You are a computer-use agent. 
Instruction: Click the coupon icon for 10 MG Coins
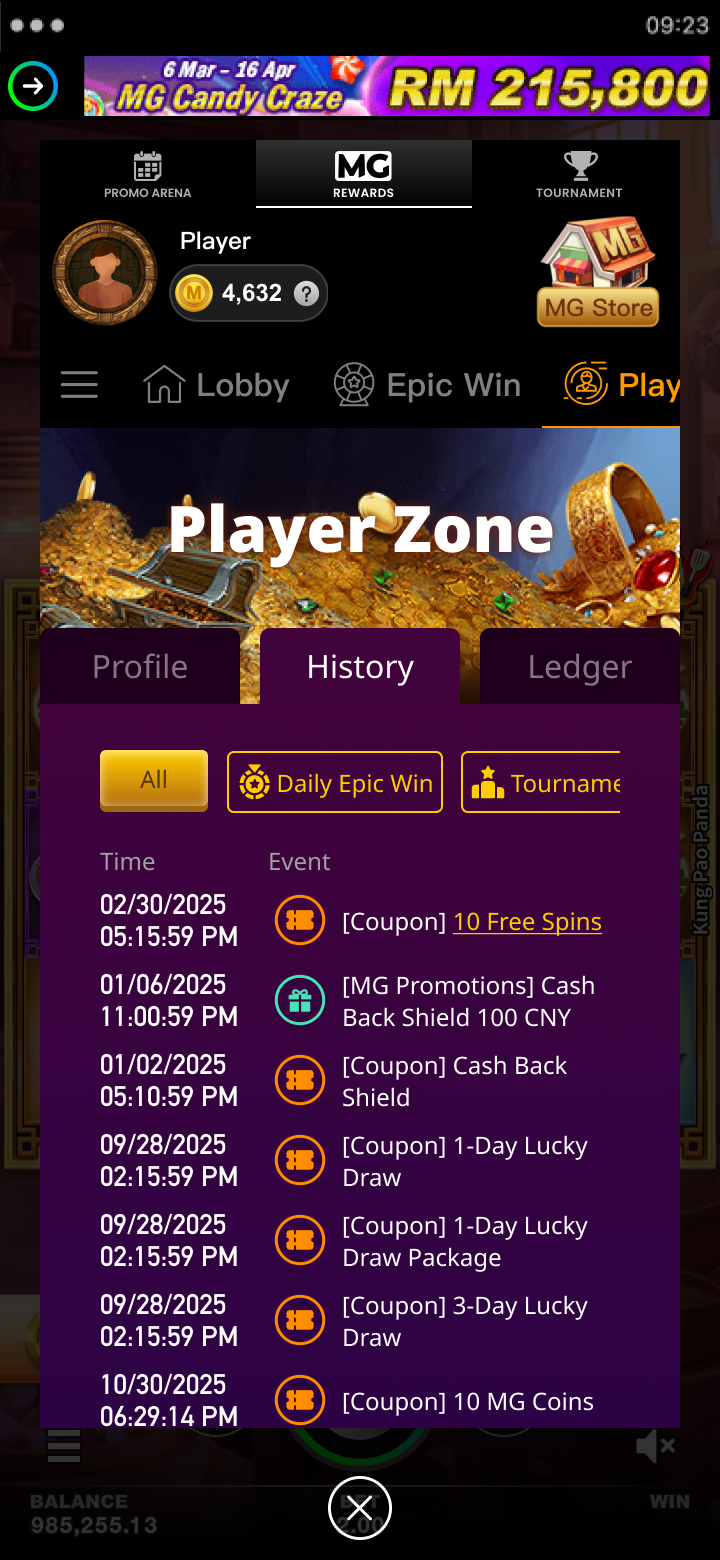click(300, 1401)
